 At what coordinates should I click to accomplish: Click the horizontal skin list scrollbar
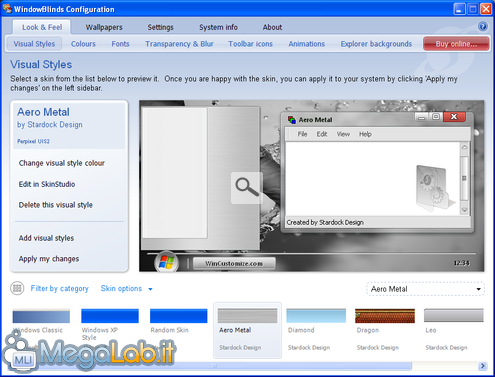pos(213,366)
